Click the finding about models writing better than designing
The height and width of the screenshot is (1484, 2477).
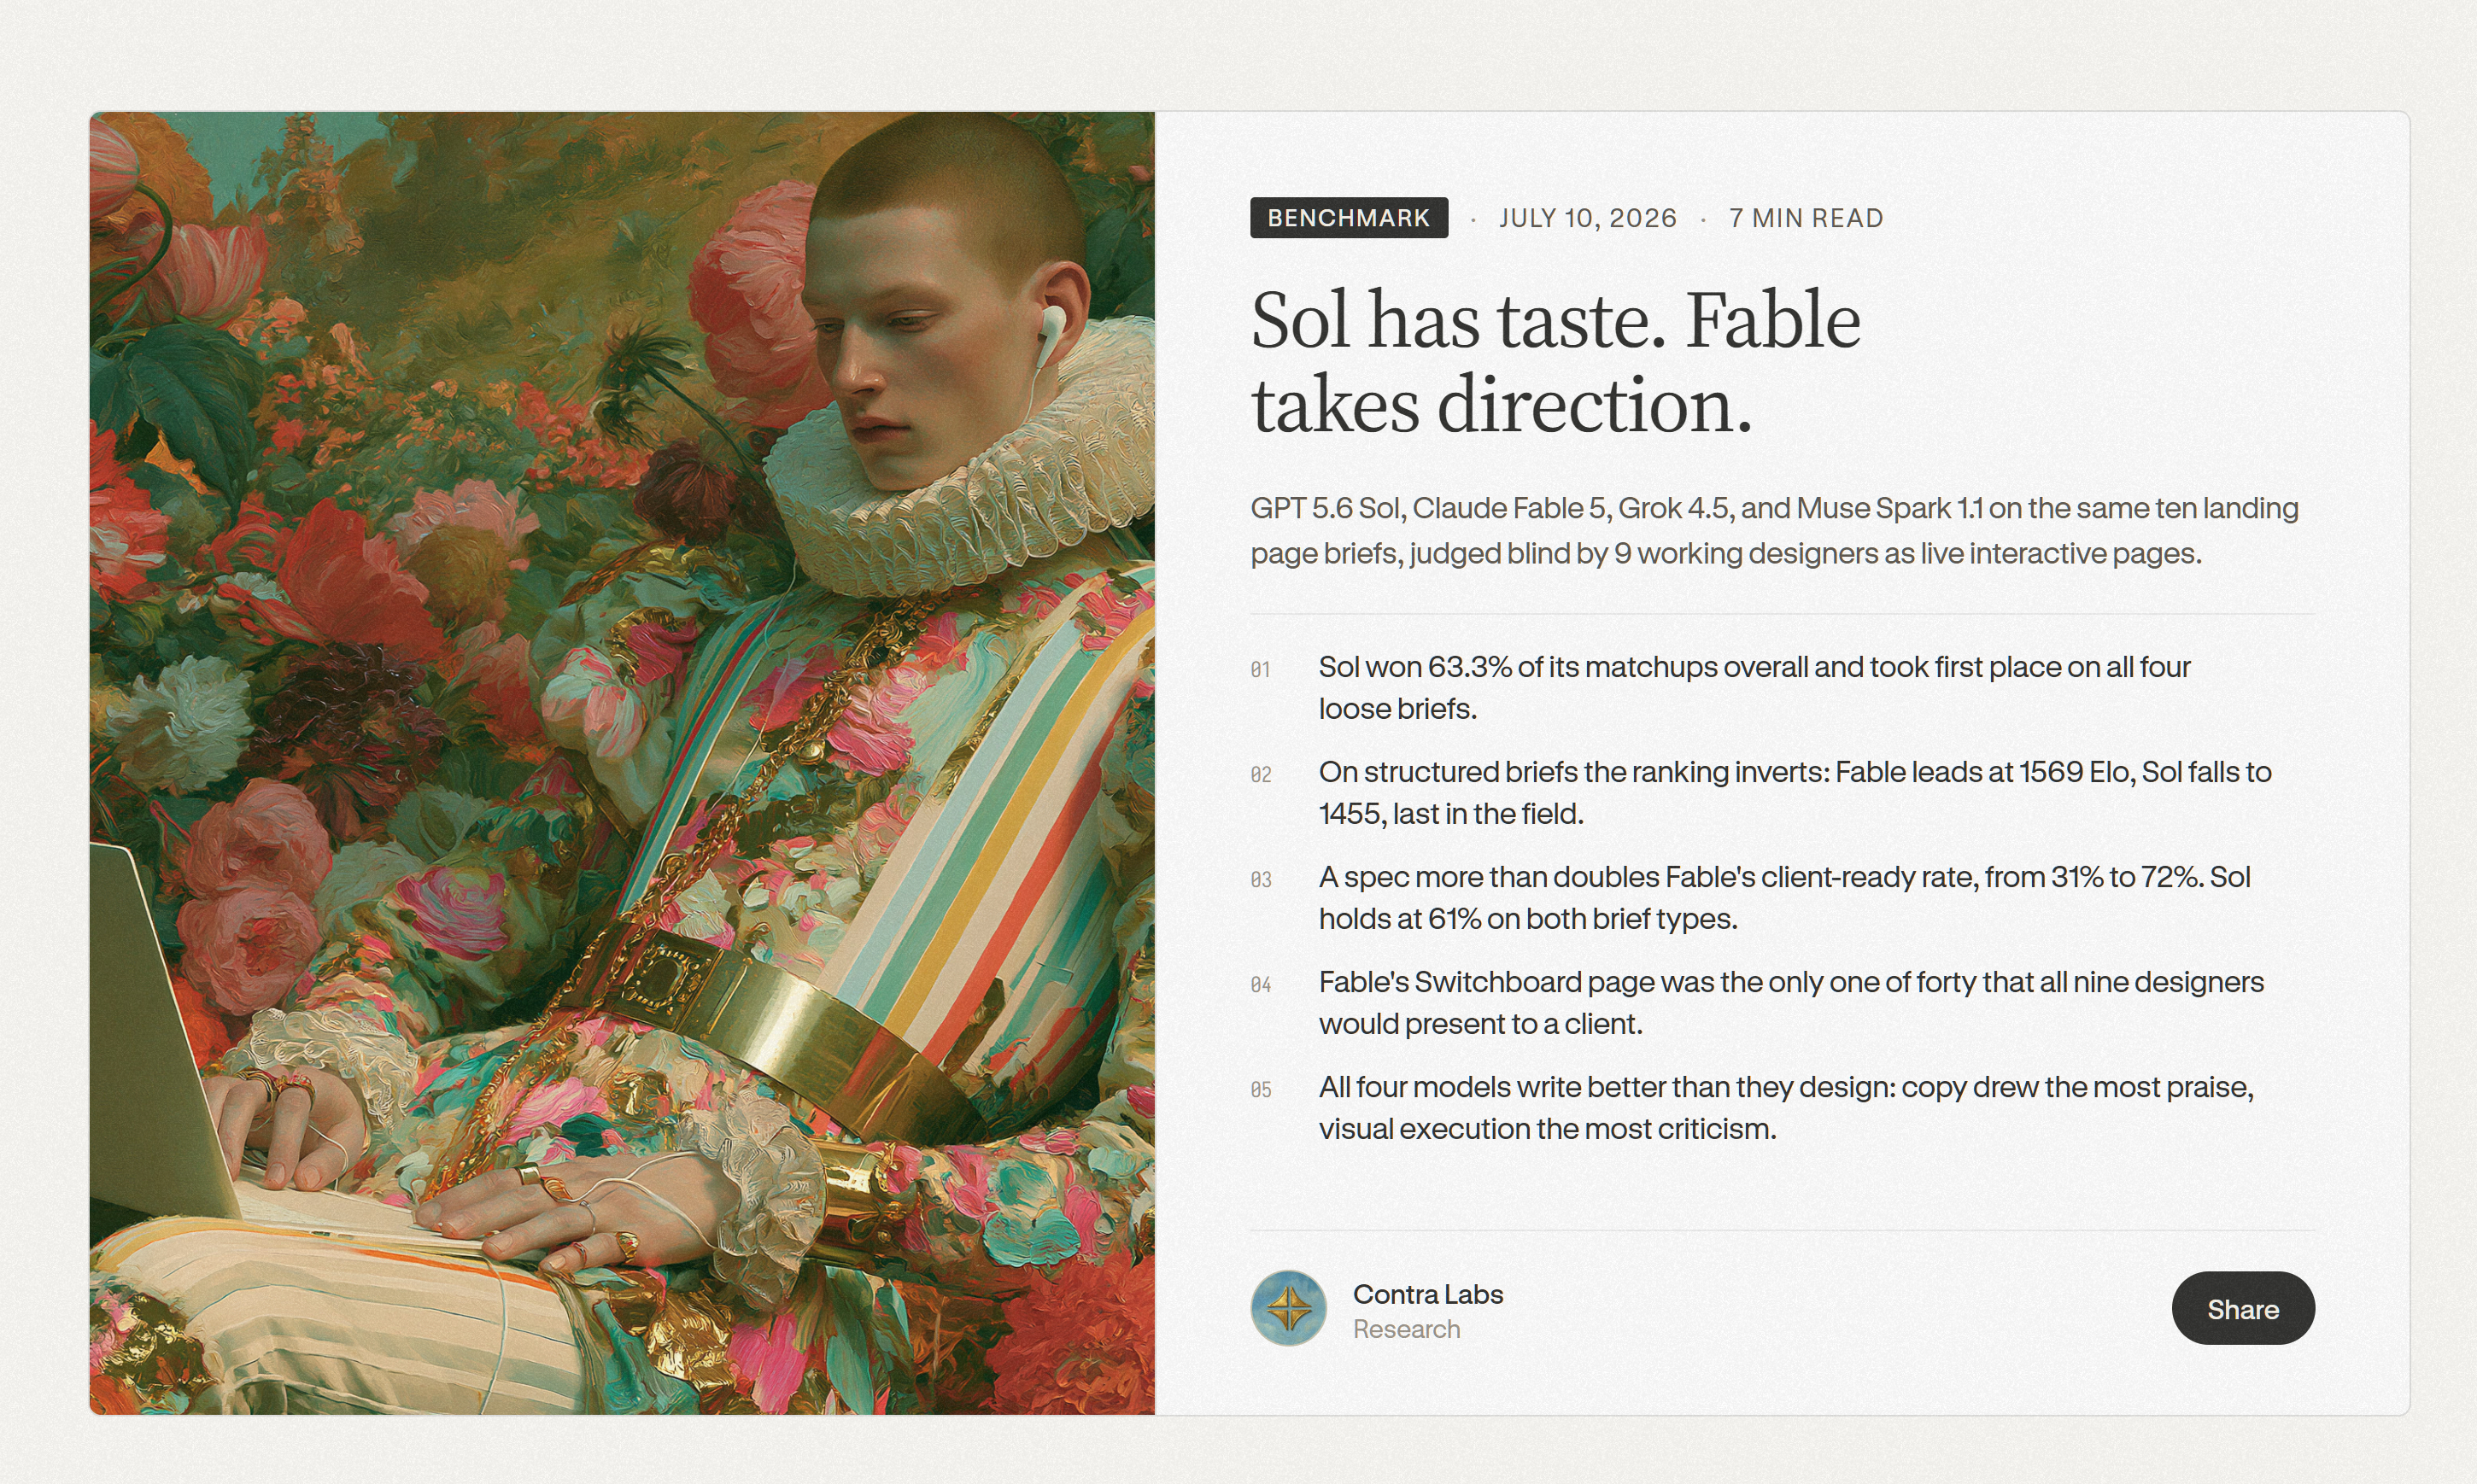tap(1786, 1108)
